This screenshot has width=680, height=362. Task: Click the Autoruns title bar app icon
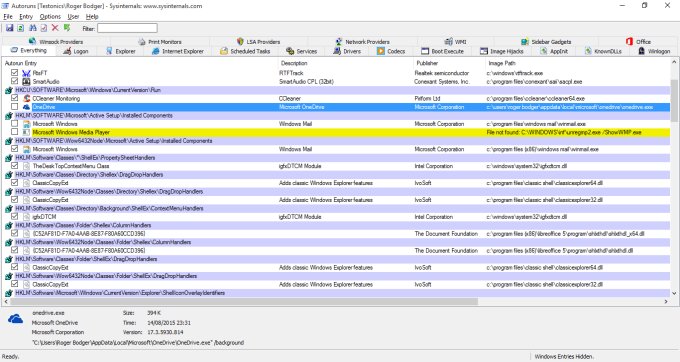5,6
